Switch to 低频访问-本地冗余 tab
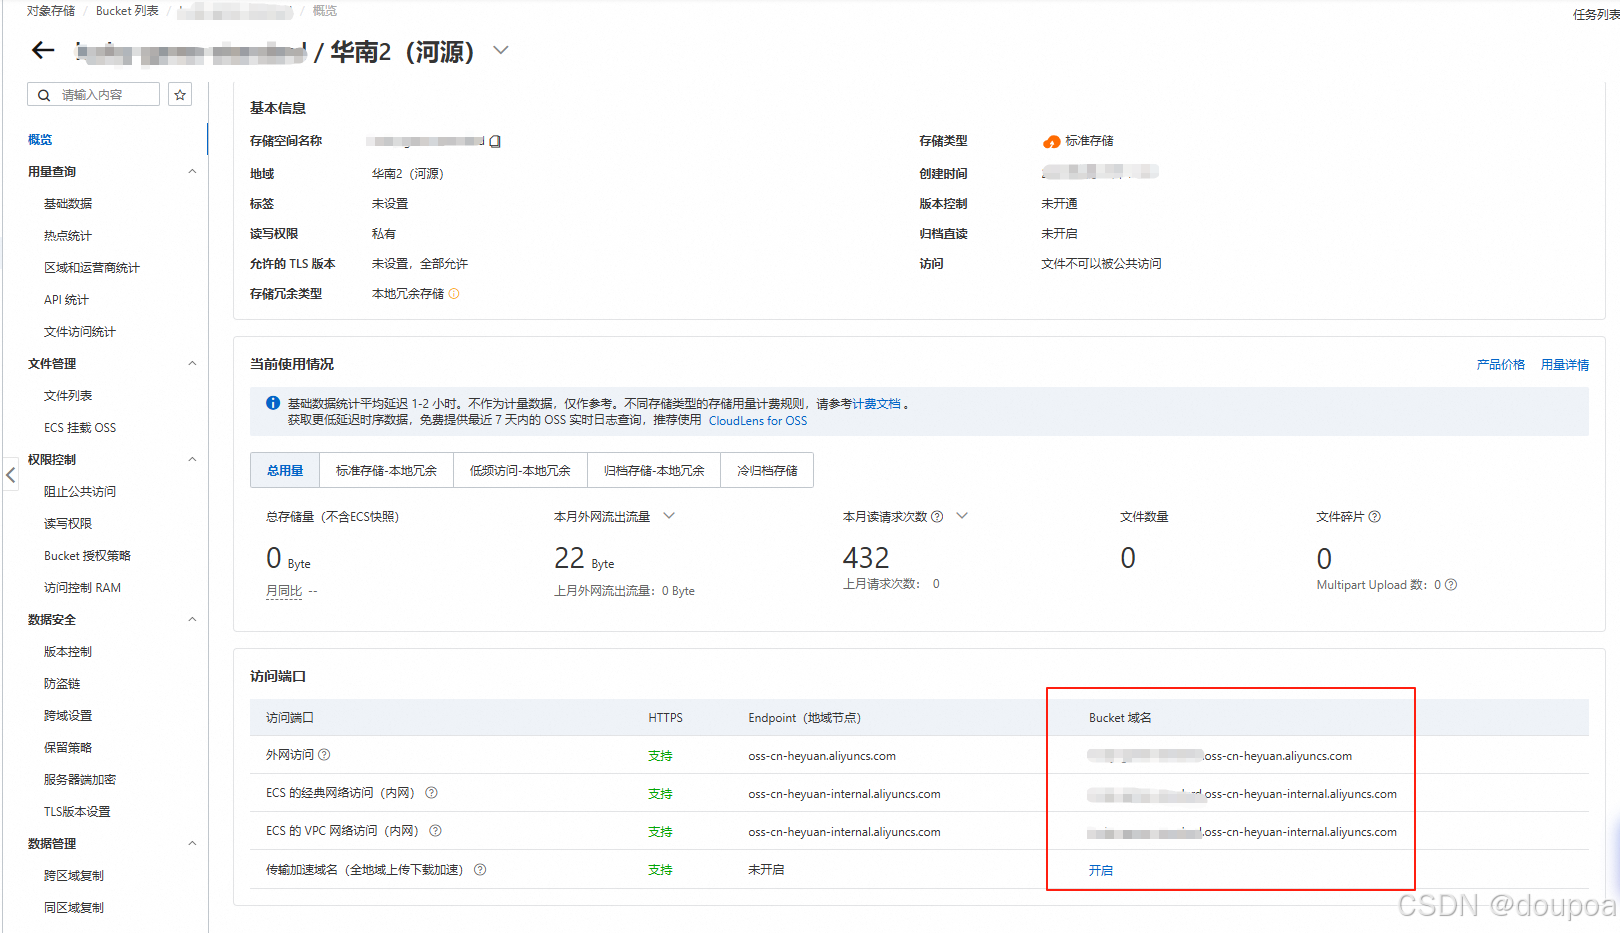 click(x=520, y=470)
